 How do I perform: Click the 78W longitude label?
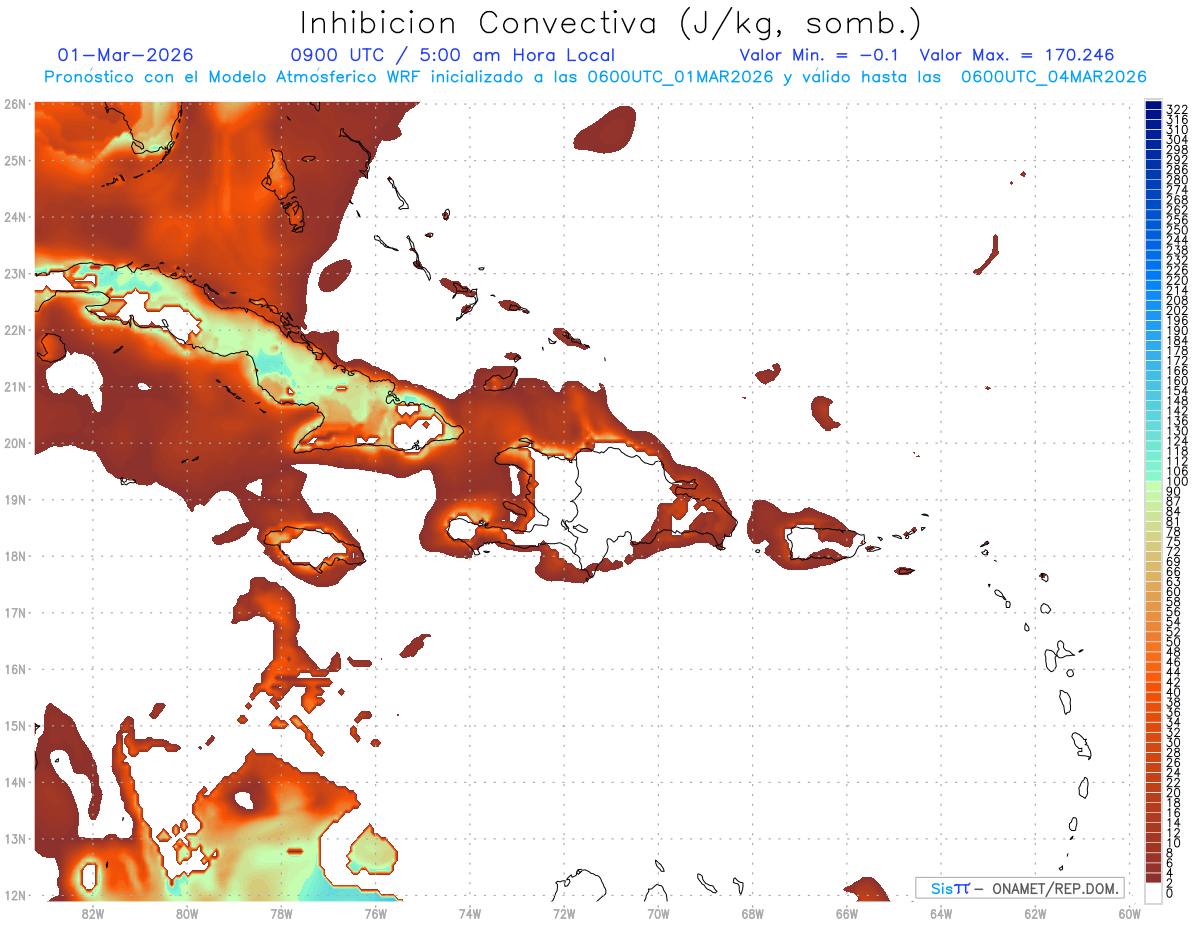coord(281,912)
